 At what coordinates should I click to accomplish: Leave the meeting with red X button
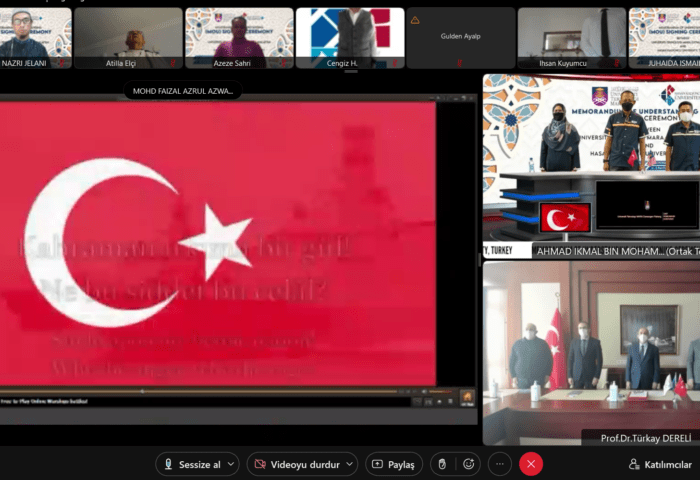coord(531,464)
